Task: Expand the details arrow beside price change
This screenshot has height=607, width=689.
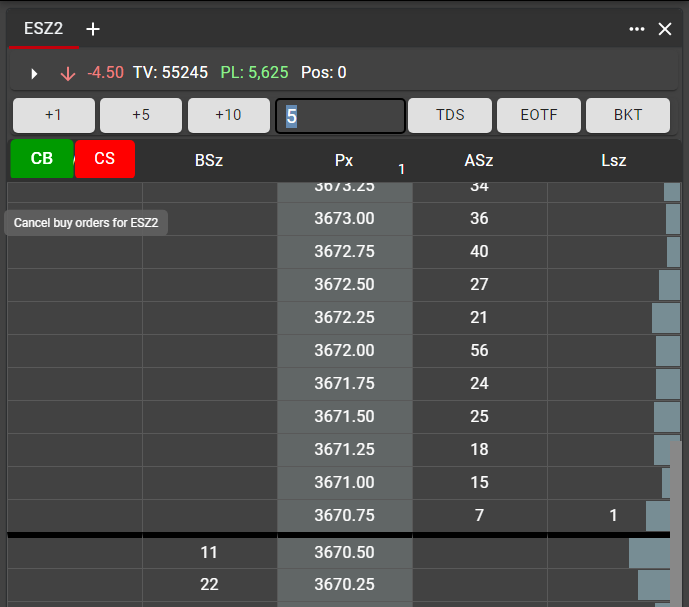Action: (35, 73)
